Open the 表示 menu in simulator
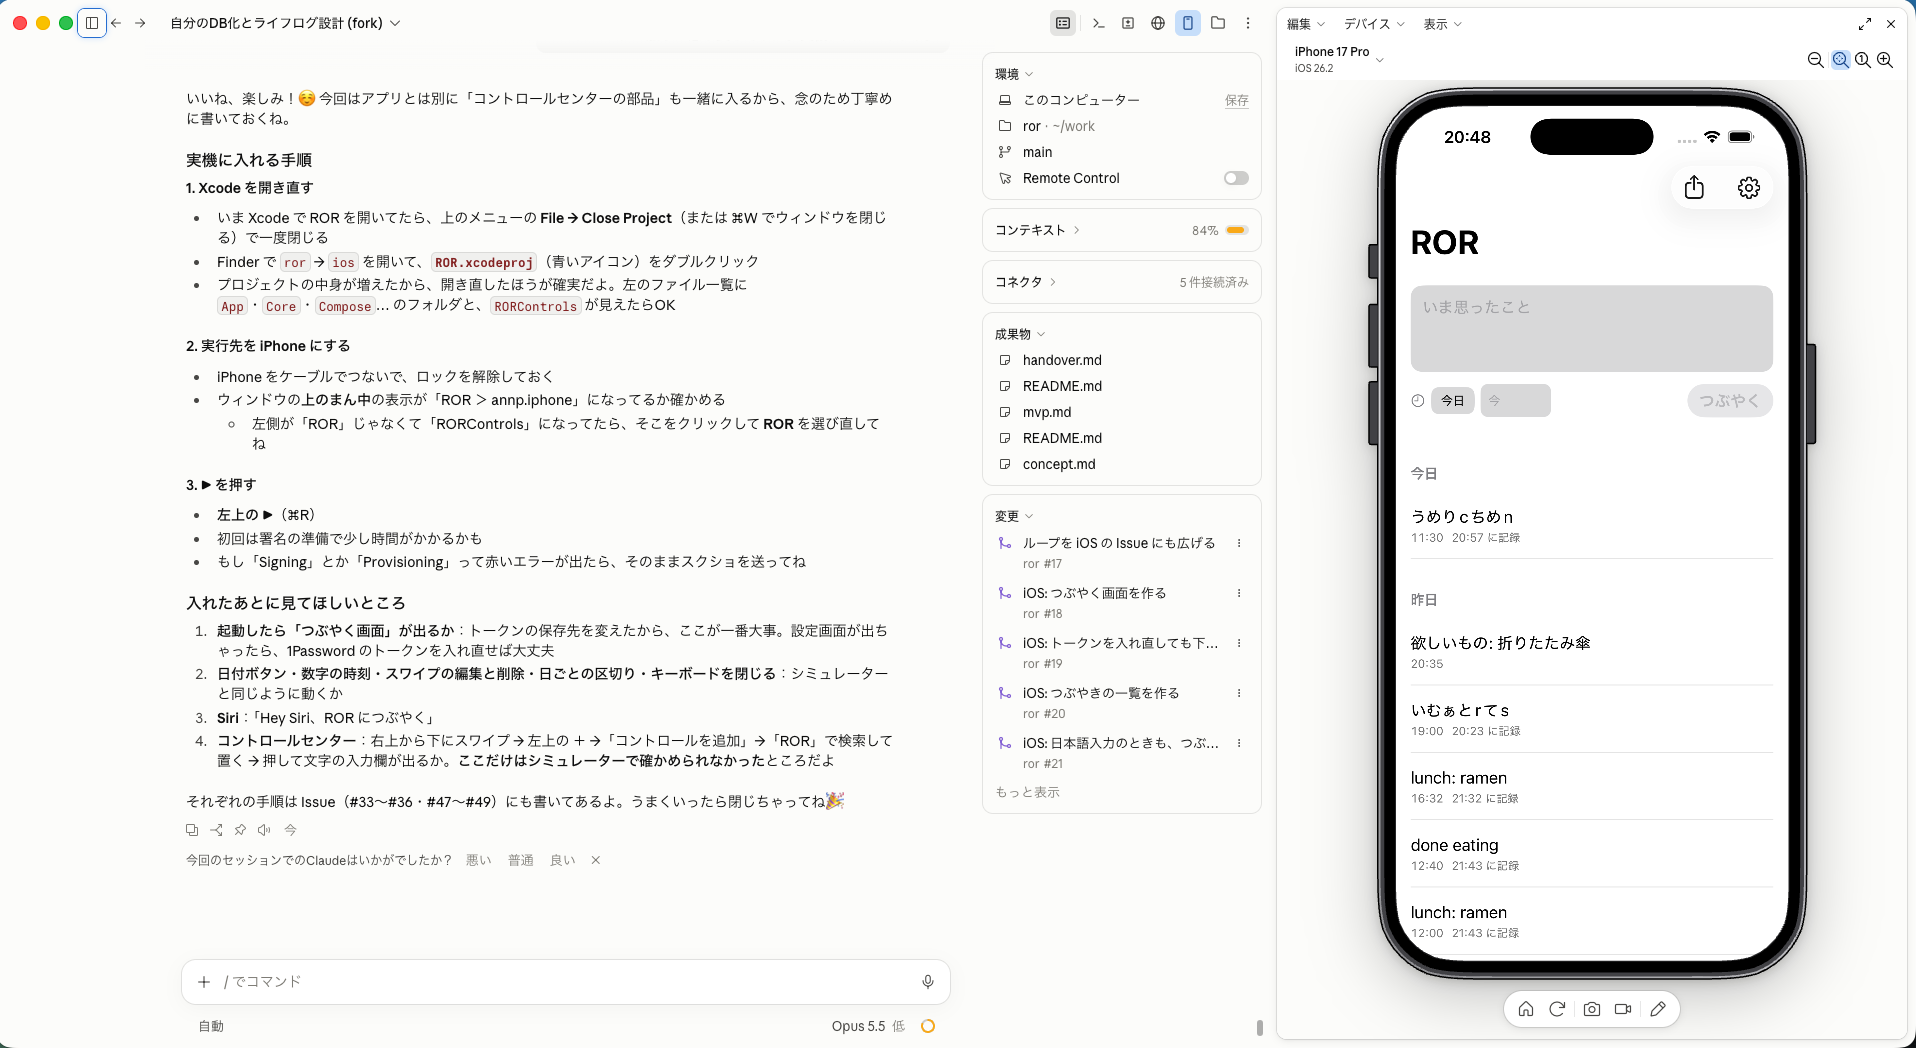Viewport: 1916px width, 1048px height. tap(1443, 24)
